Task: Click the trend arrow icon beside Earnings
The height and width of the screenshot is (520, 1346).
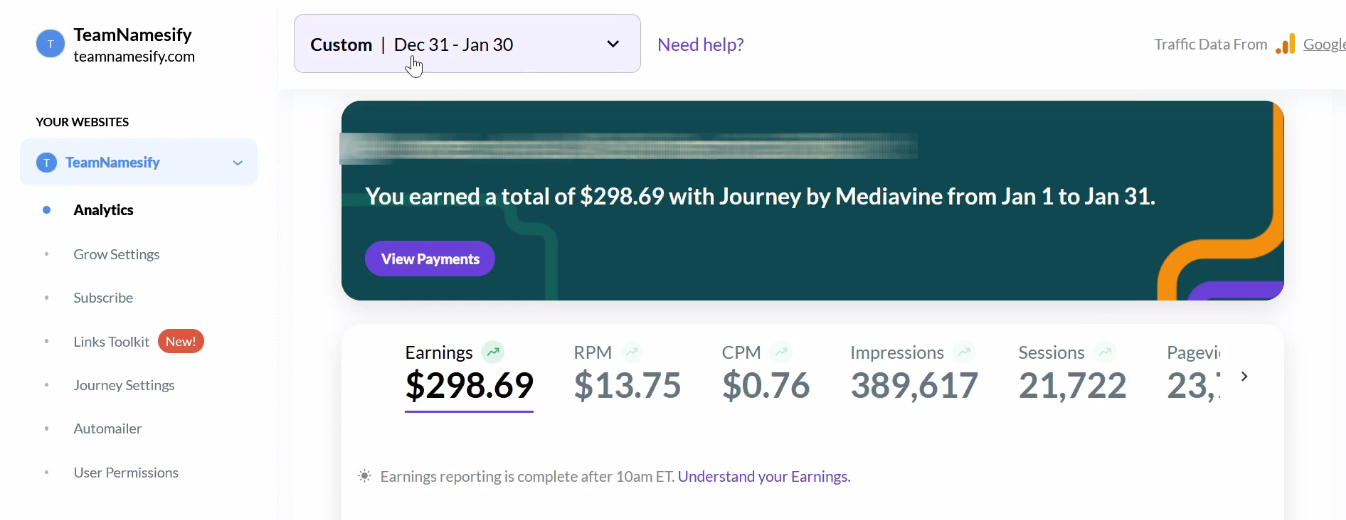Action: point(492,352)
